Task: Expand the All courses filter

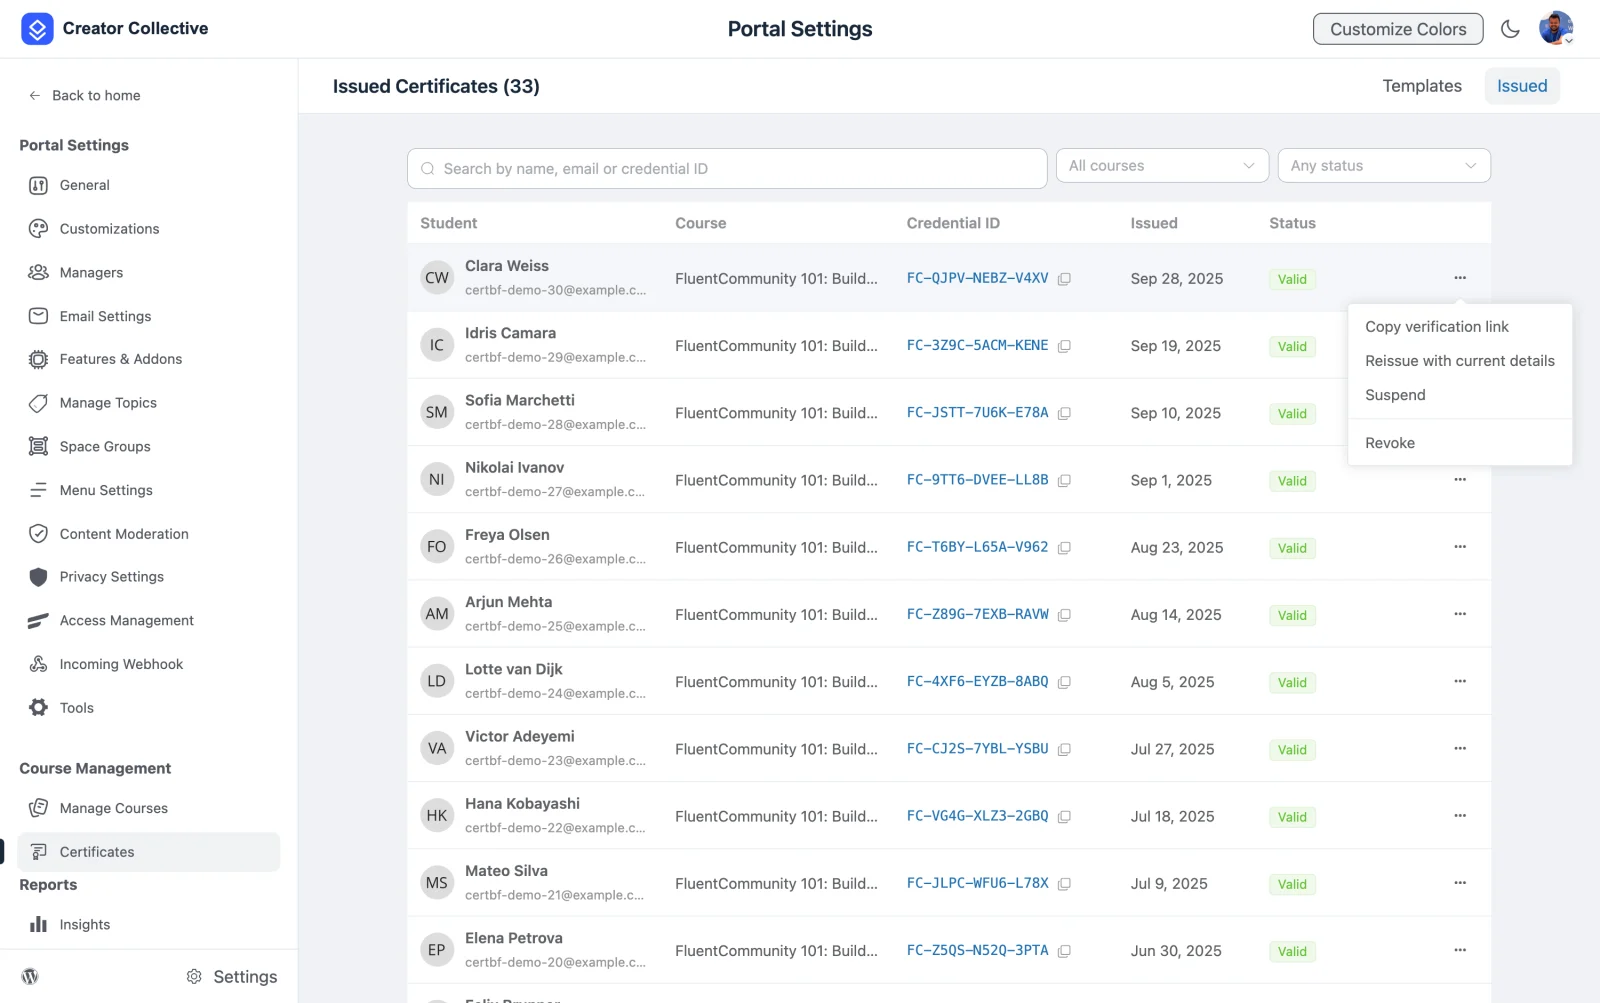Action: [x=1162, y=166]
